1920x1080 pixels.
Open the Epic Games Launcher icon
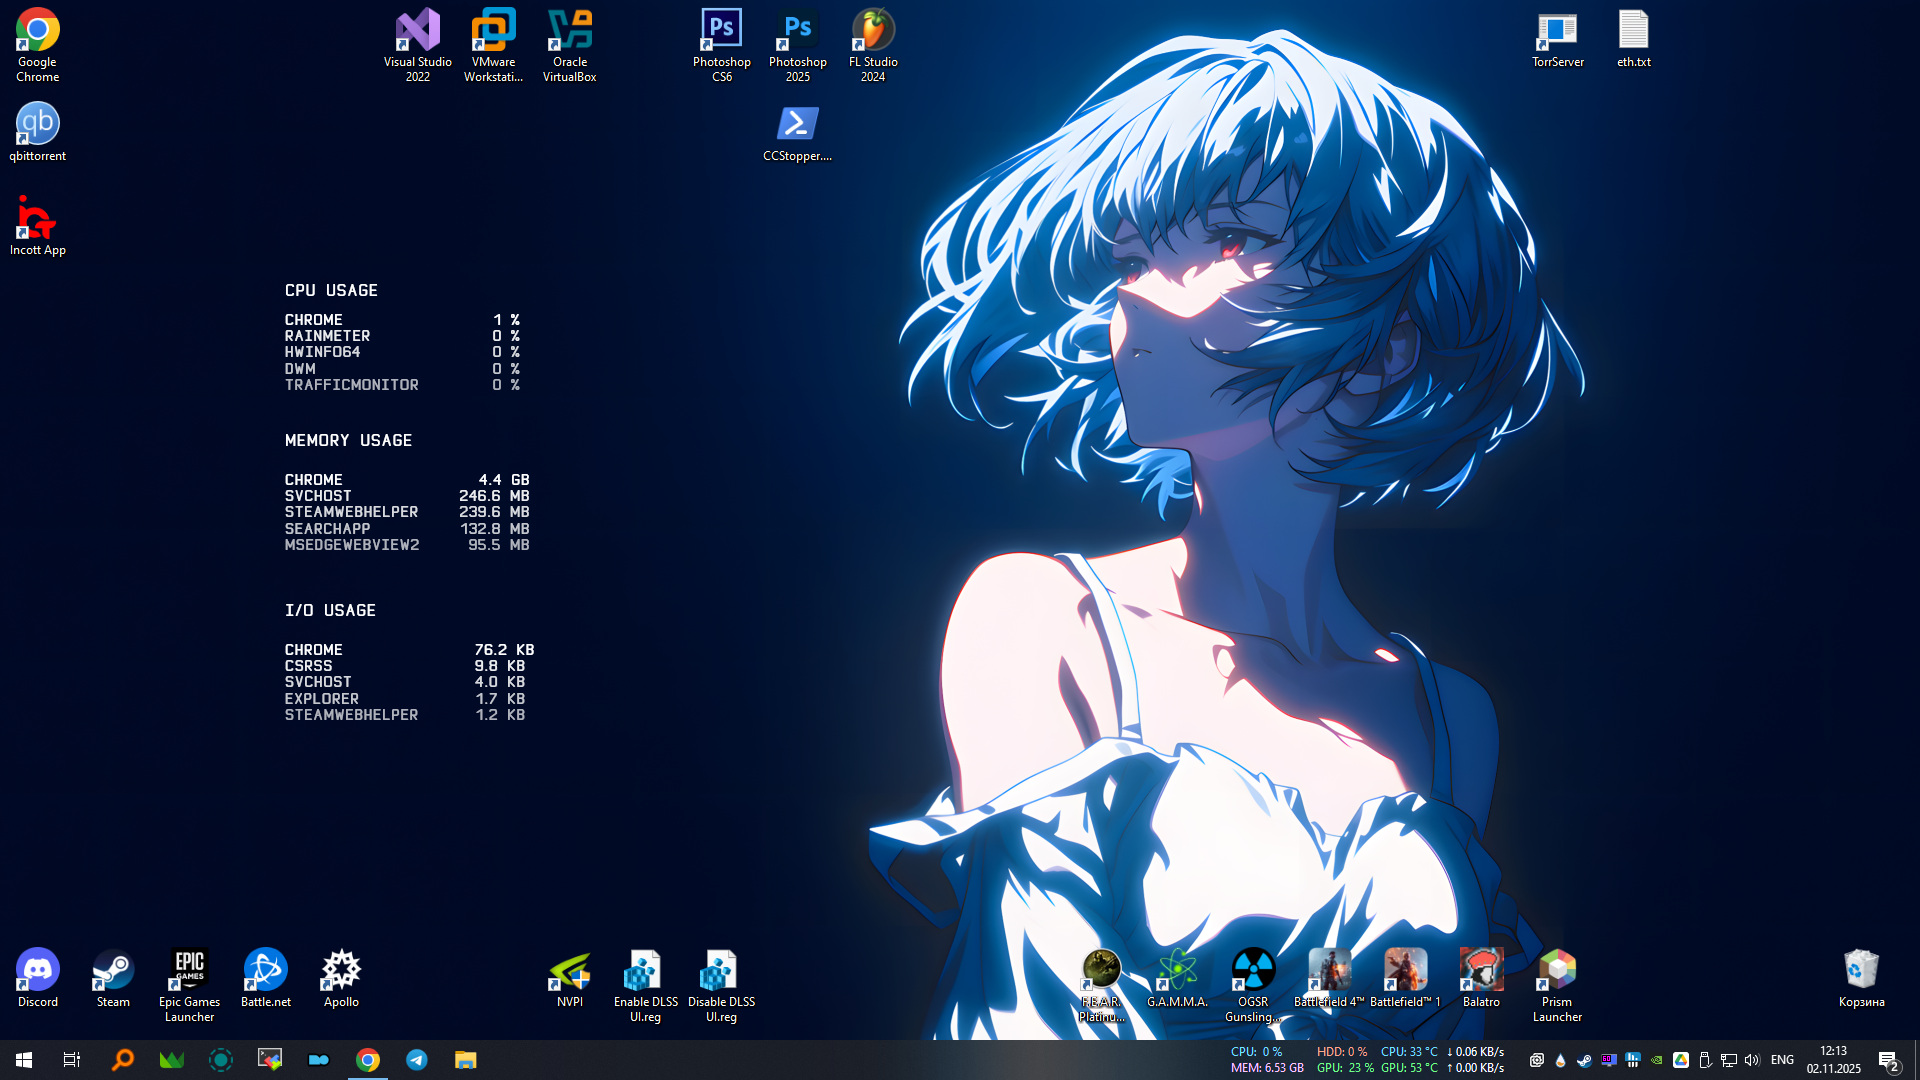pos(189,970)
